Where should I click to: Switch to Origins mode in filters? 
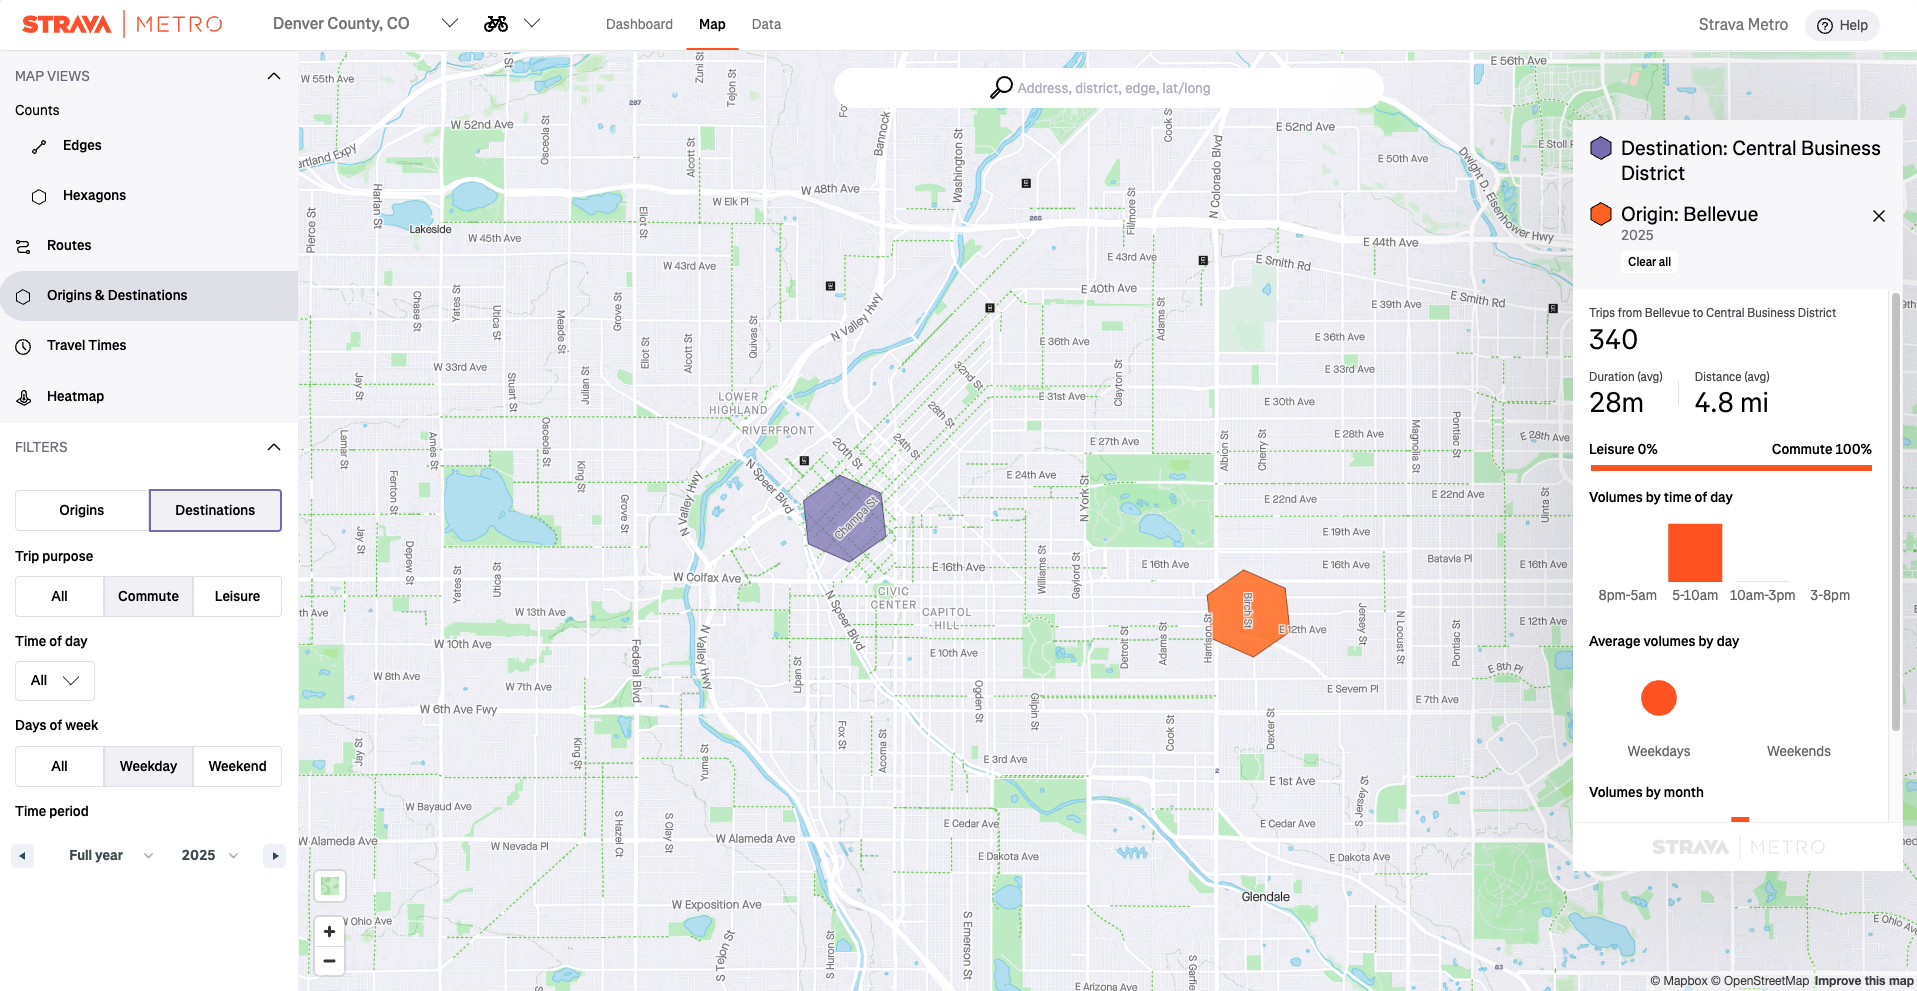pos(80,510)
